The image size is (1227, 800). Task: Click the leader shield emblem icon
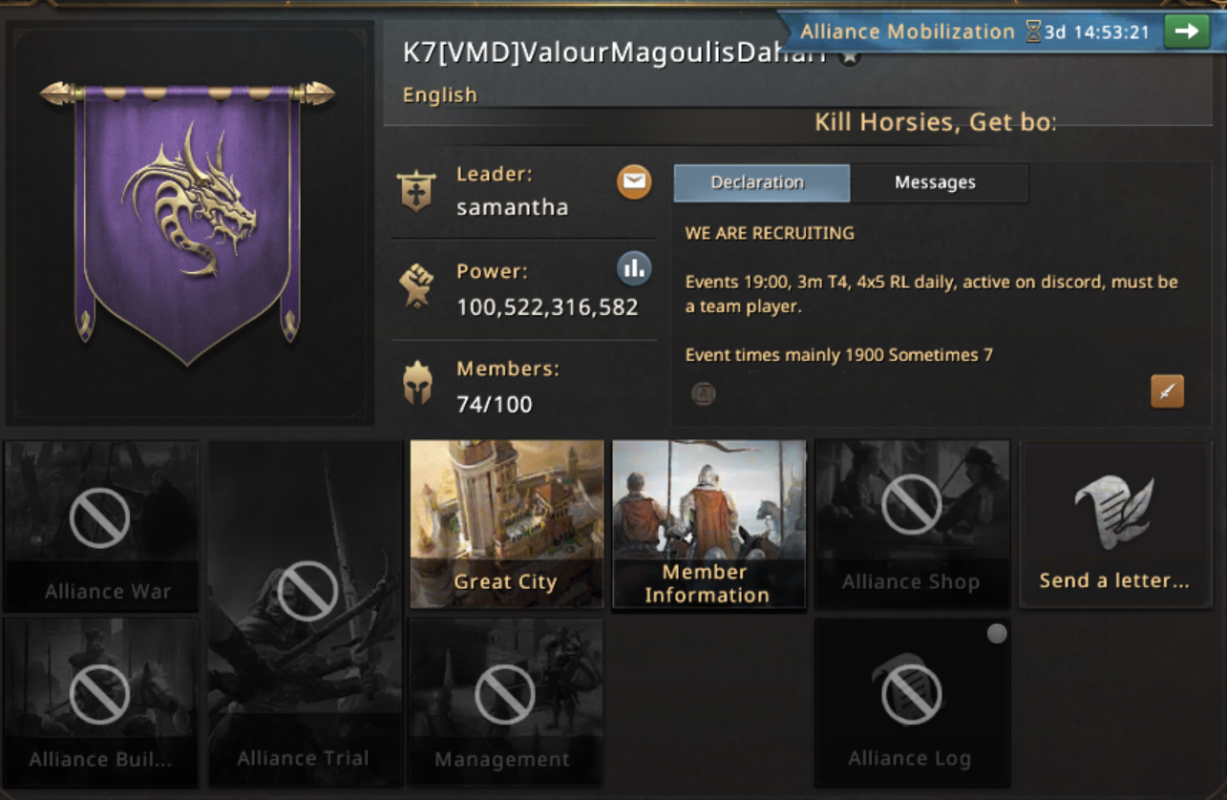pos(415,191)
